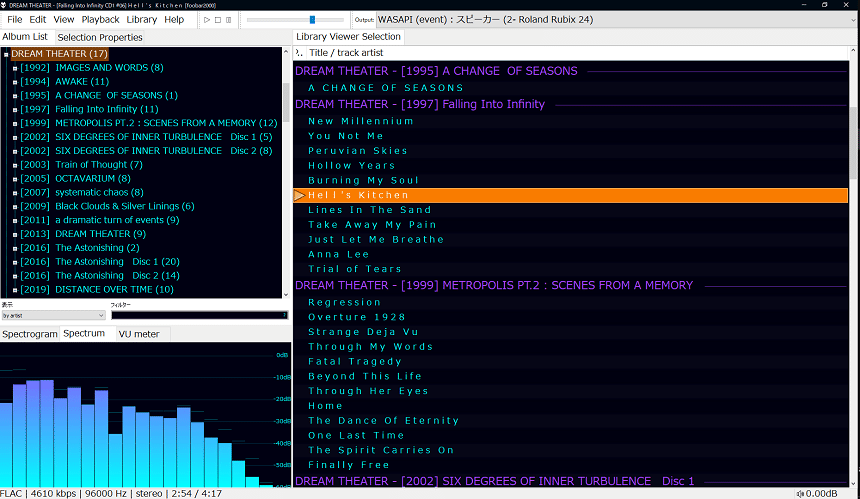Select the [2013] DREAM THEATER (9) album

point(83,234)
